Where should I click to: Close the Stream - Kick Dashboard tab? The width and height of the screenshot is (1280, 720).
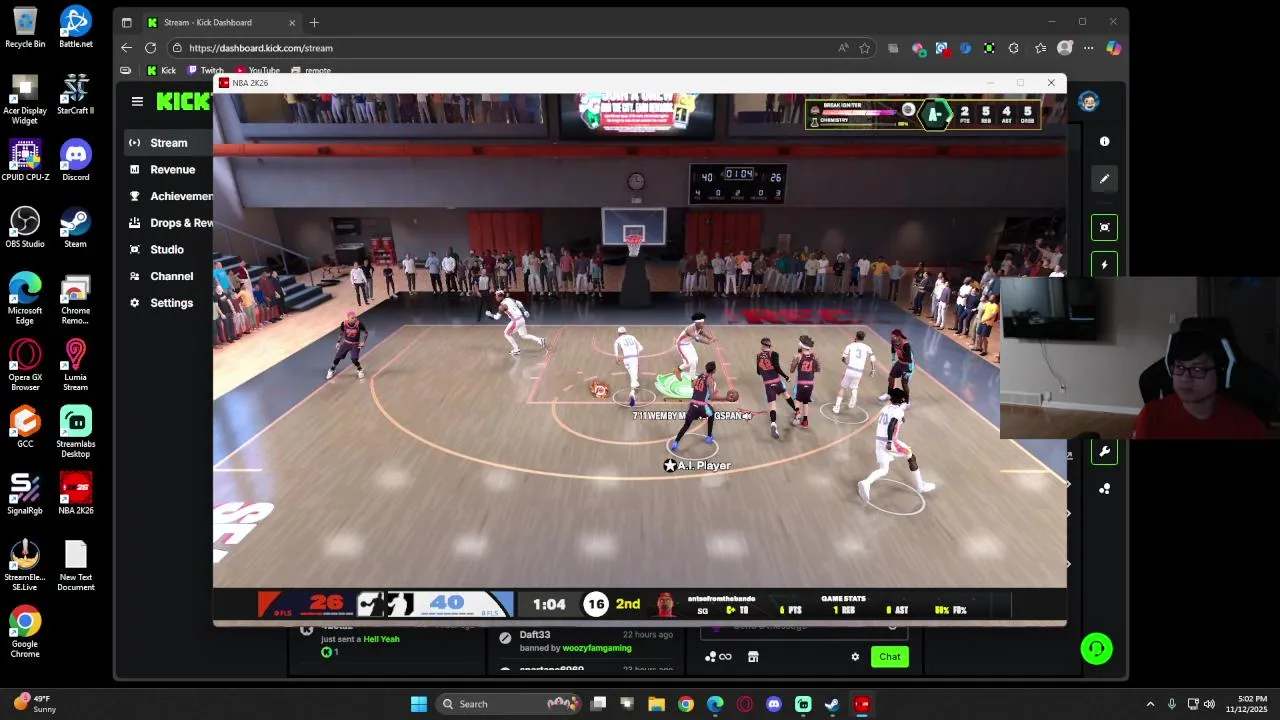coord(292,22)
